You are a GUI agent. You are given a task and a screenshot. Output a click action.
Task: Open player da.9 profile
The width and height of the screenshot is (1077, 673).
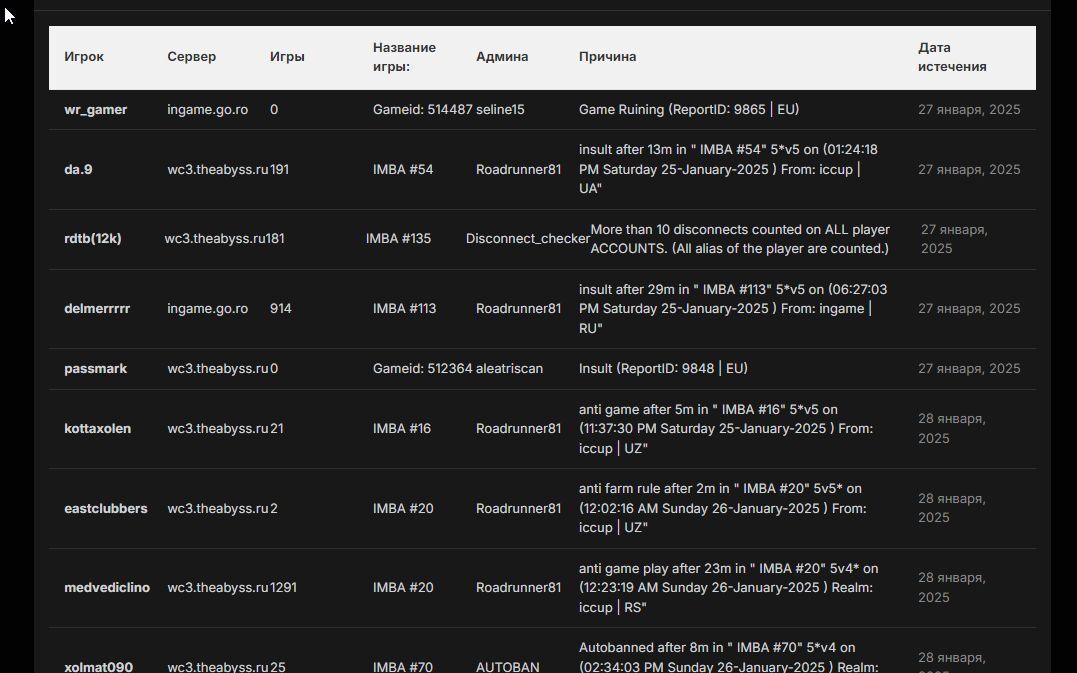coord(78,170)
